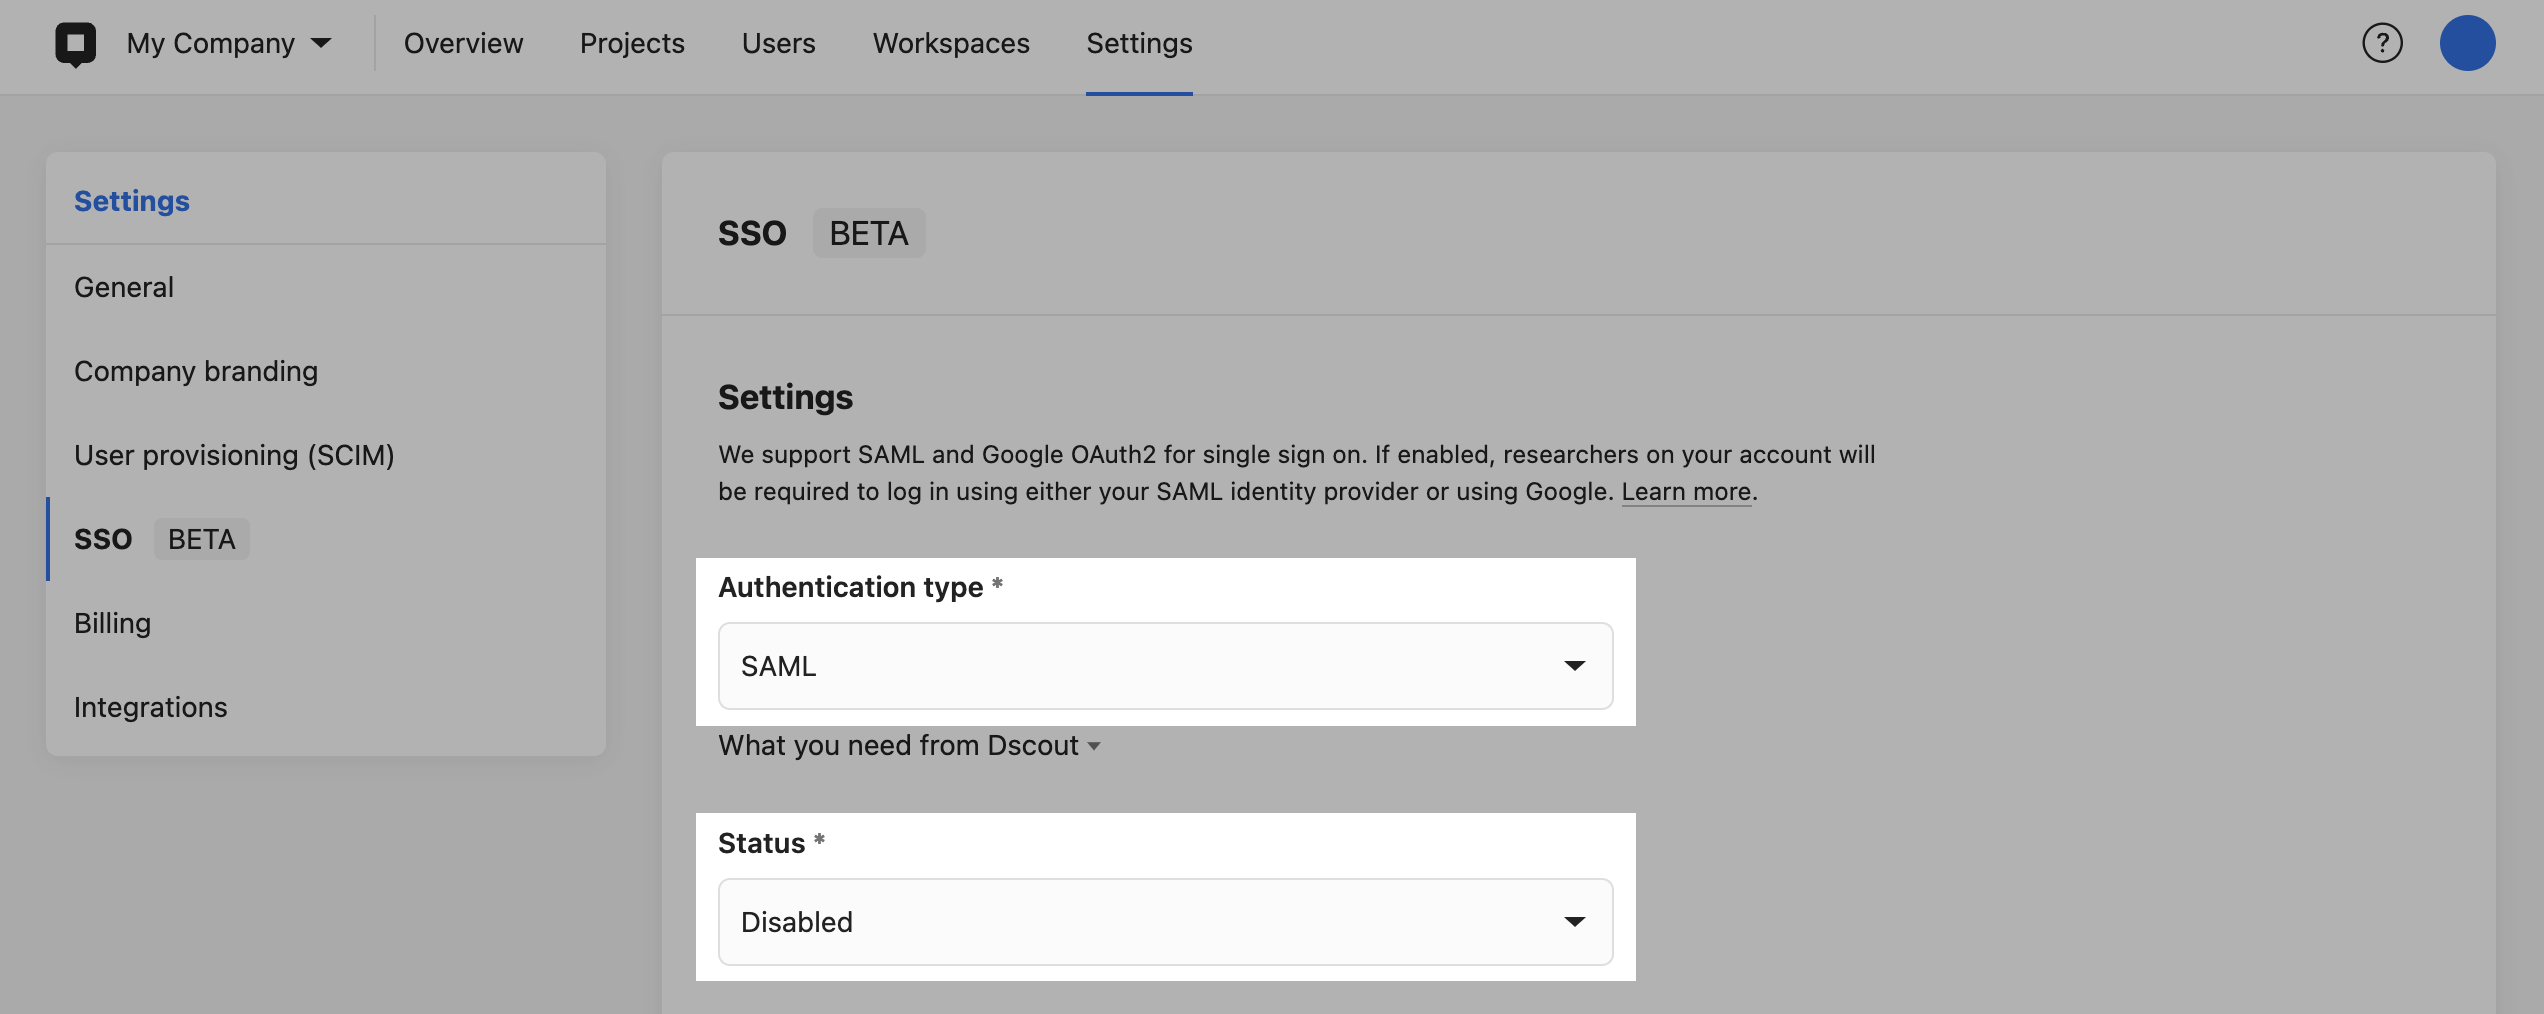The height and width of the screenshot is (1014, 2544).
Task: Open the Users tab
Action: click(778, 43)
